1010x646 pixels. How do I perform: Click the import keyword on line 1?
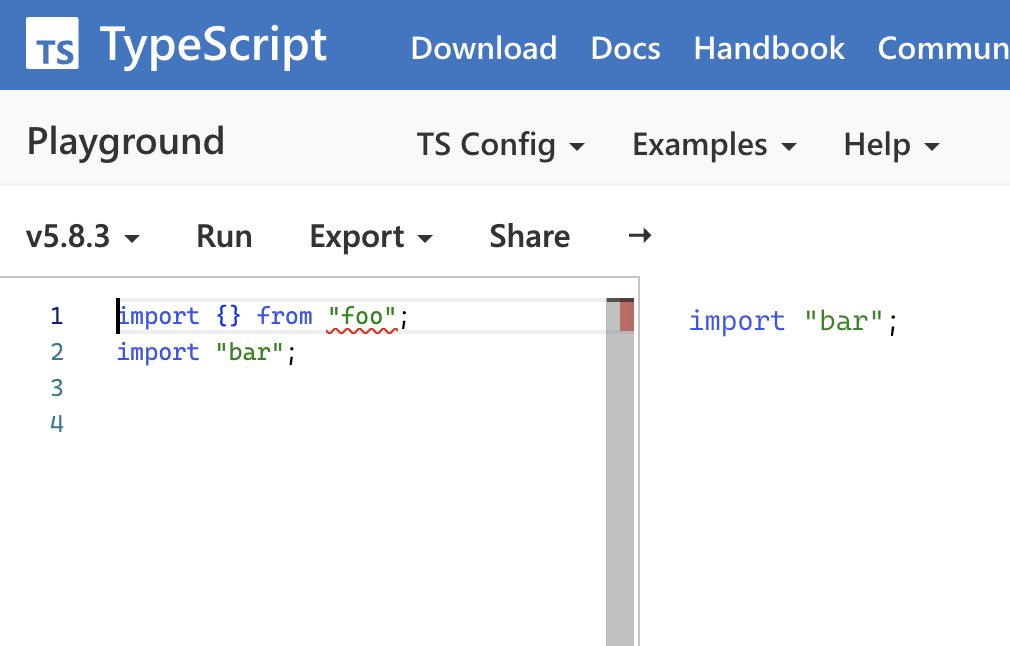tap(158, 316)
